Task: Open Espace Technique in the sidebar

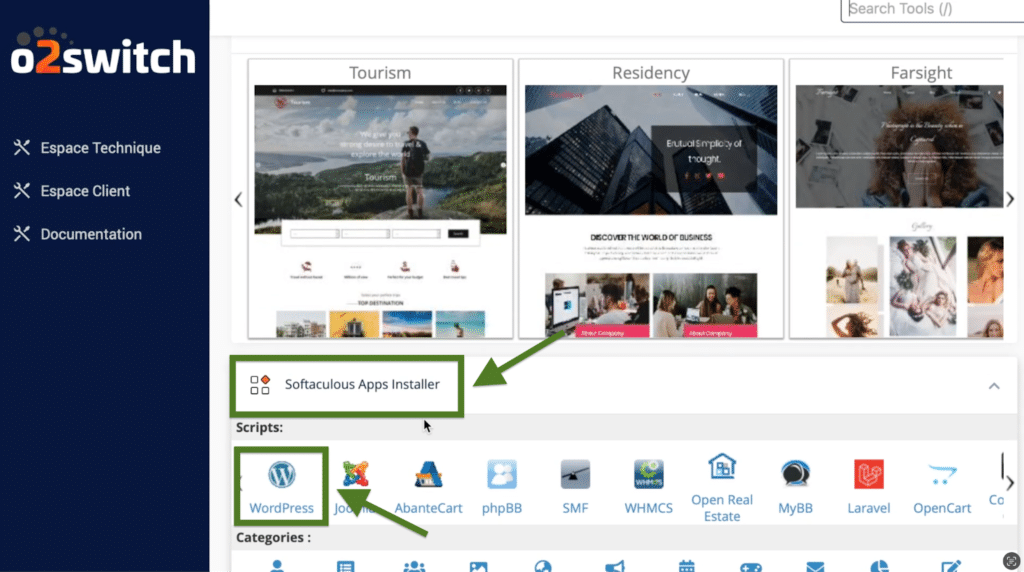Action: [101, 148]
